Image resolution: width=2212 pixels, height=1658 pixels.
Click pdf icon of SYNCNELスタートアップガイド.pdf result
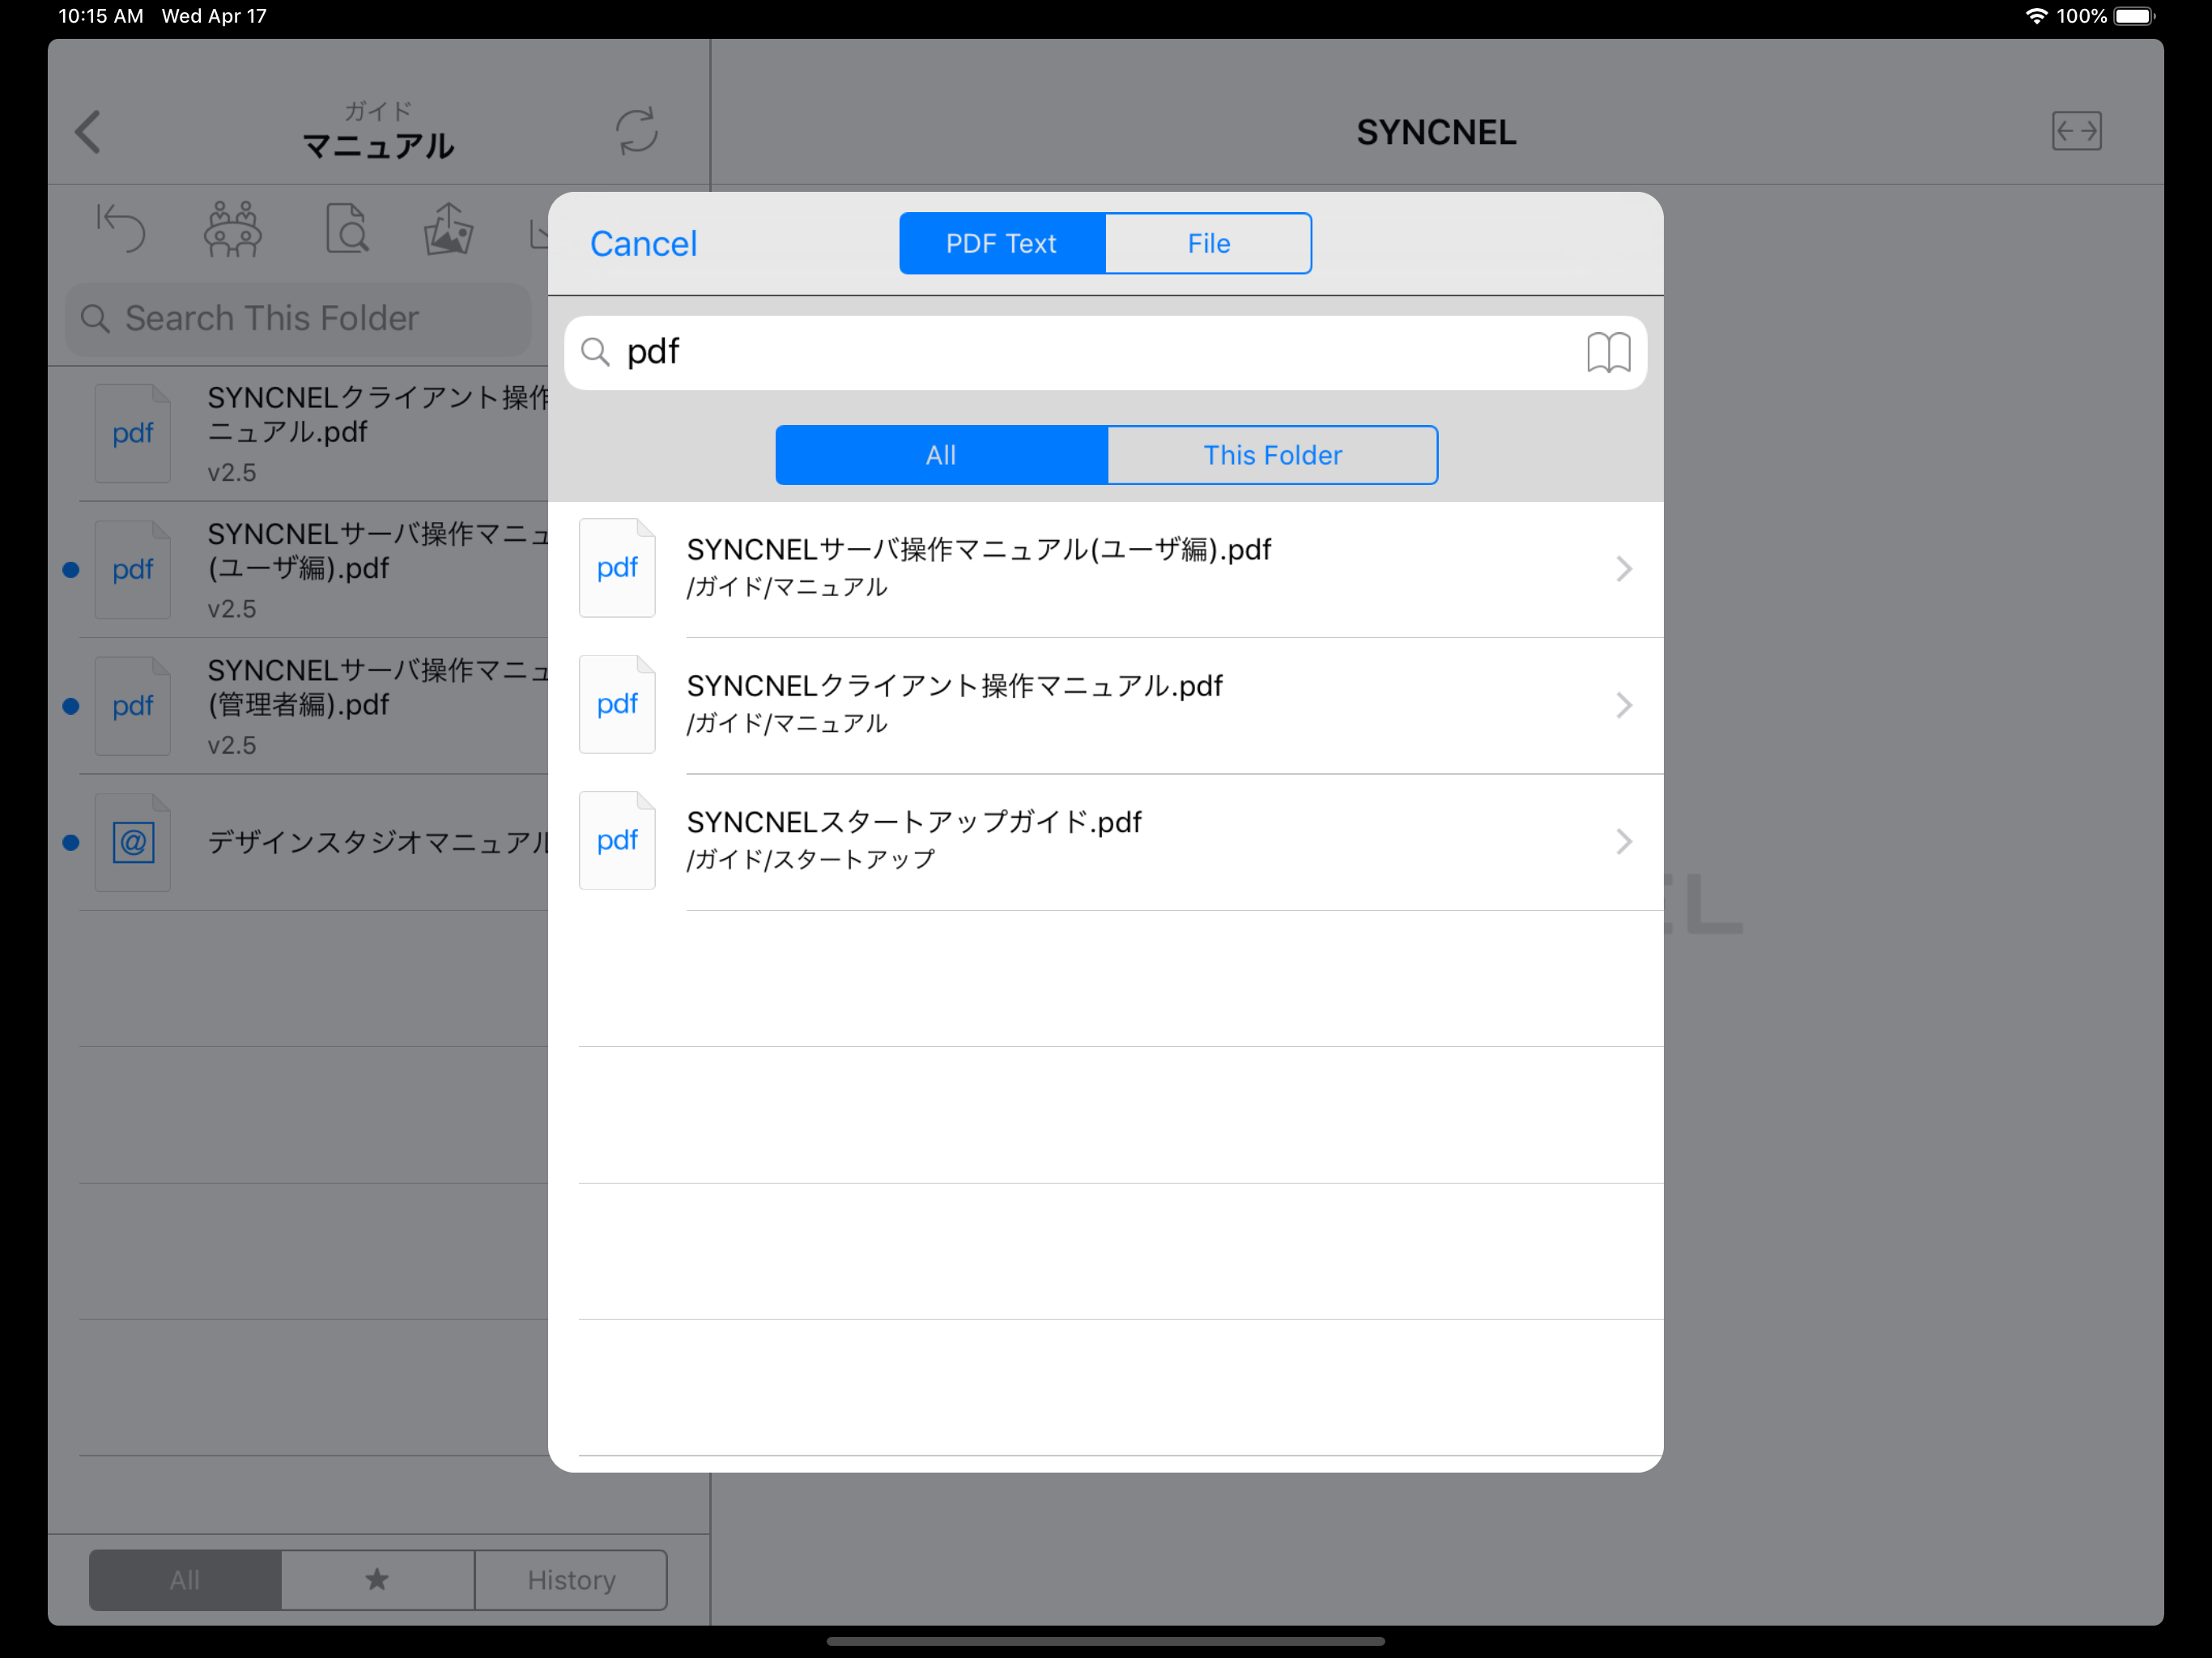tap(617, 840)
